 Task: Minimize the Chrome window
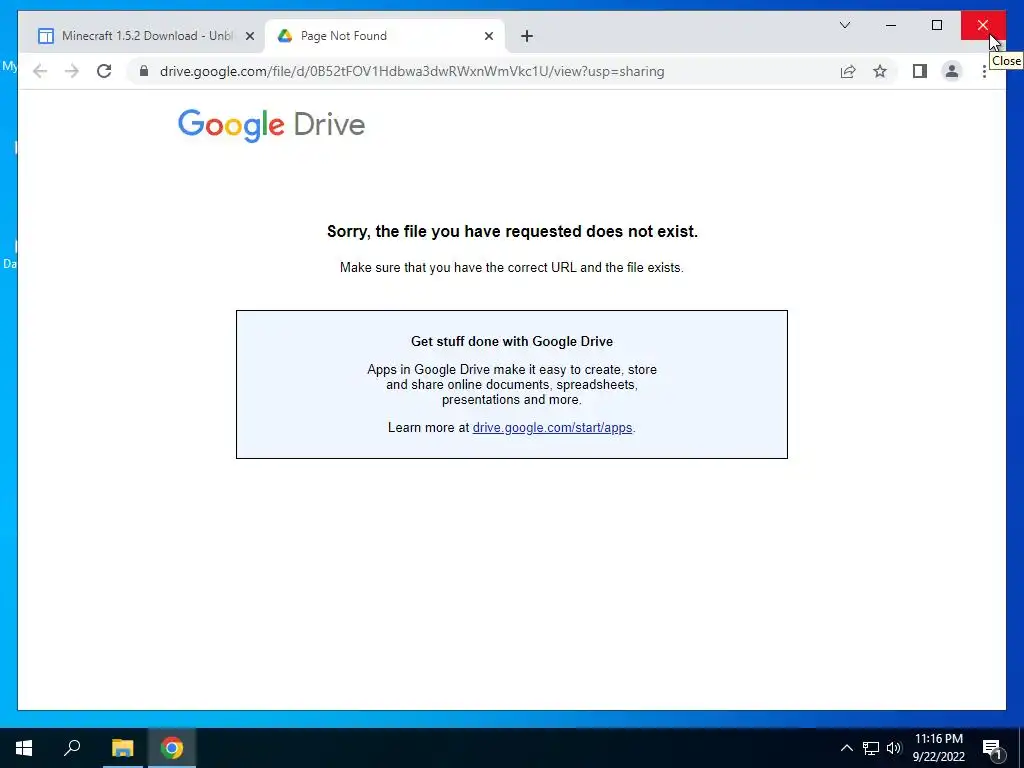coord(891,25)
